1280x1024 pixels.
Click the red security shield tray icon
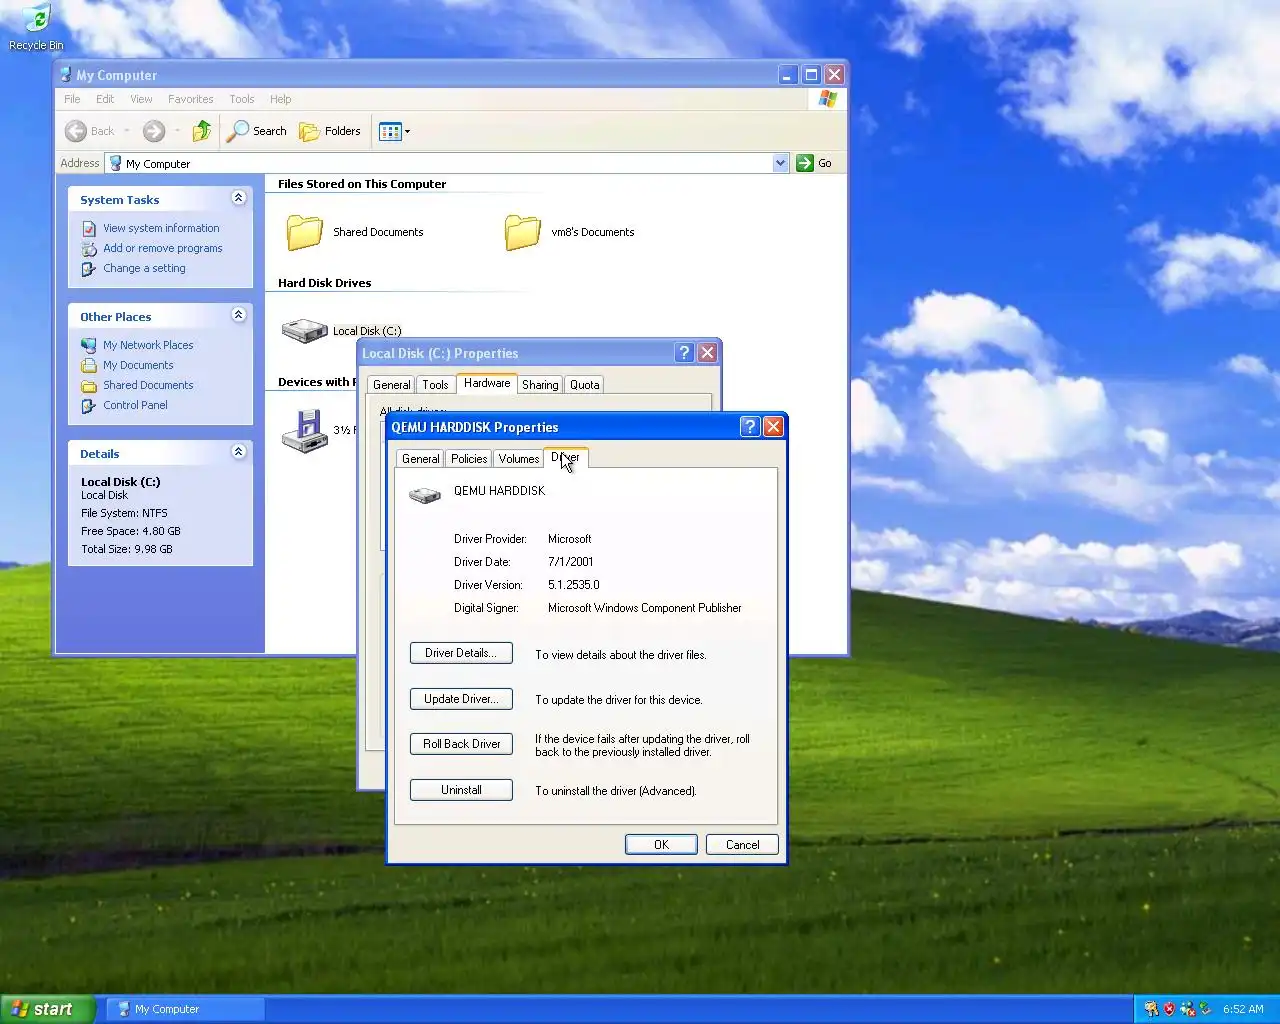1169,1009
